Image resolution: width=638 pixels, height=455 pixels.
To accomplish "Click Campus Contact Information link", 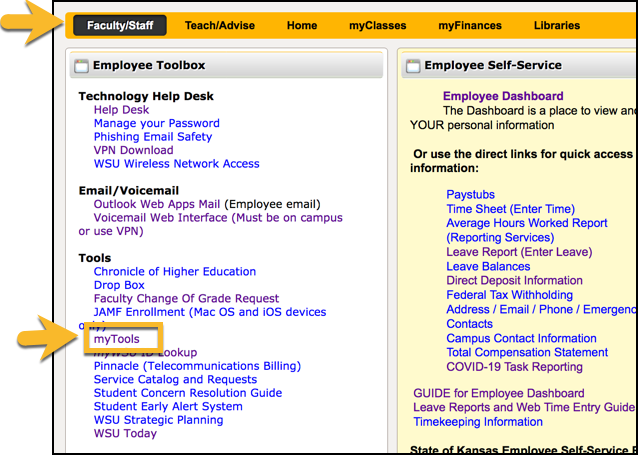I will click(521, 338).
